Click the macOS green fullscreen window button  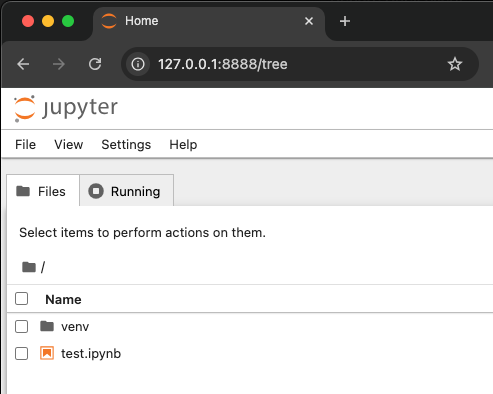68,21
